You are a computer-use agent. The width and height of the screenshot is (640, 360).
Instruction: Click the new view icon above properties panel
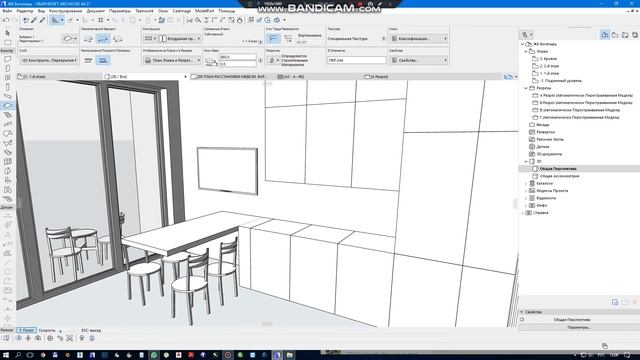pos(615,302)
